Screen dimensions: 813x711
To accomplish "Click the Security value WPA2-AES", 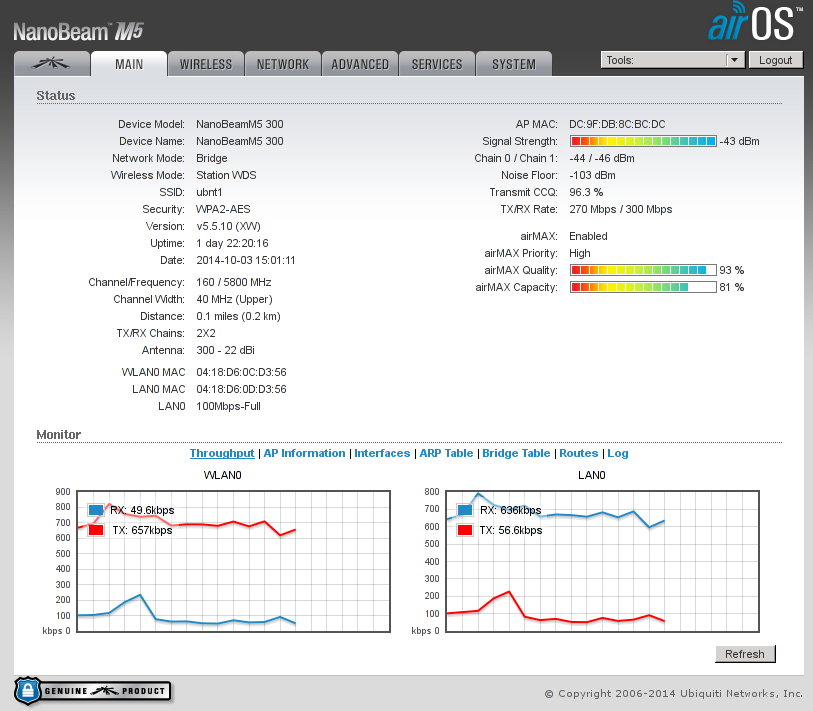I will 223,210.
